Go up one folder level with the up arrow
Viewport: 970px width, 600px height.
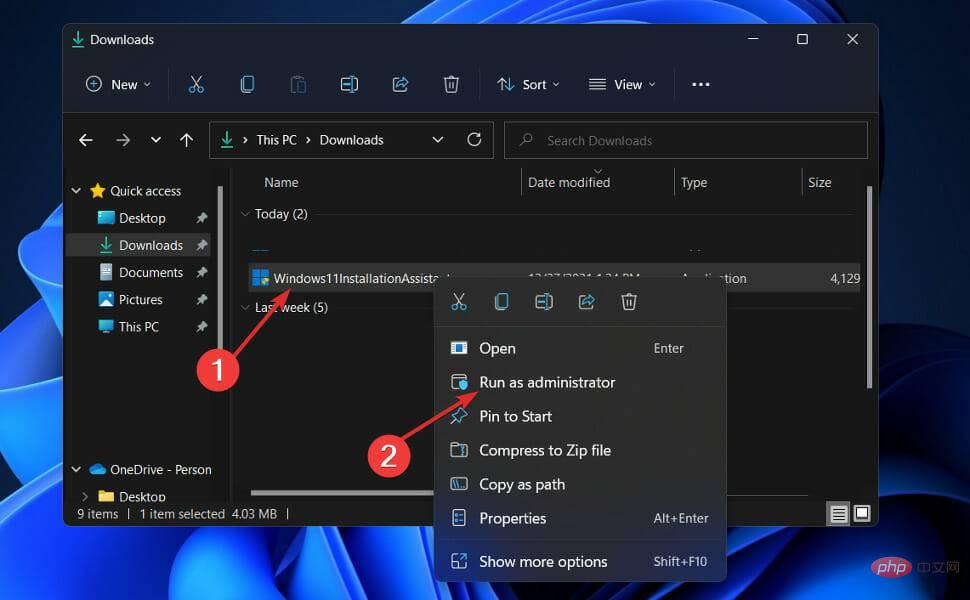(x=186, y=140)
